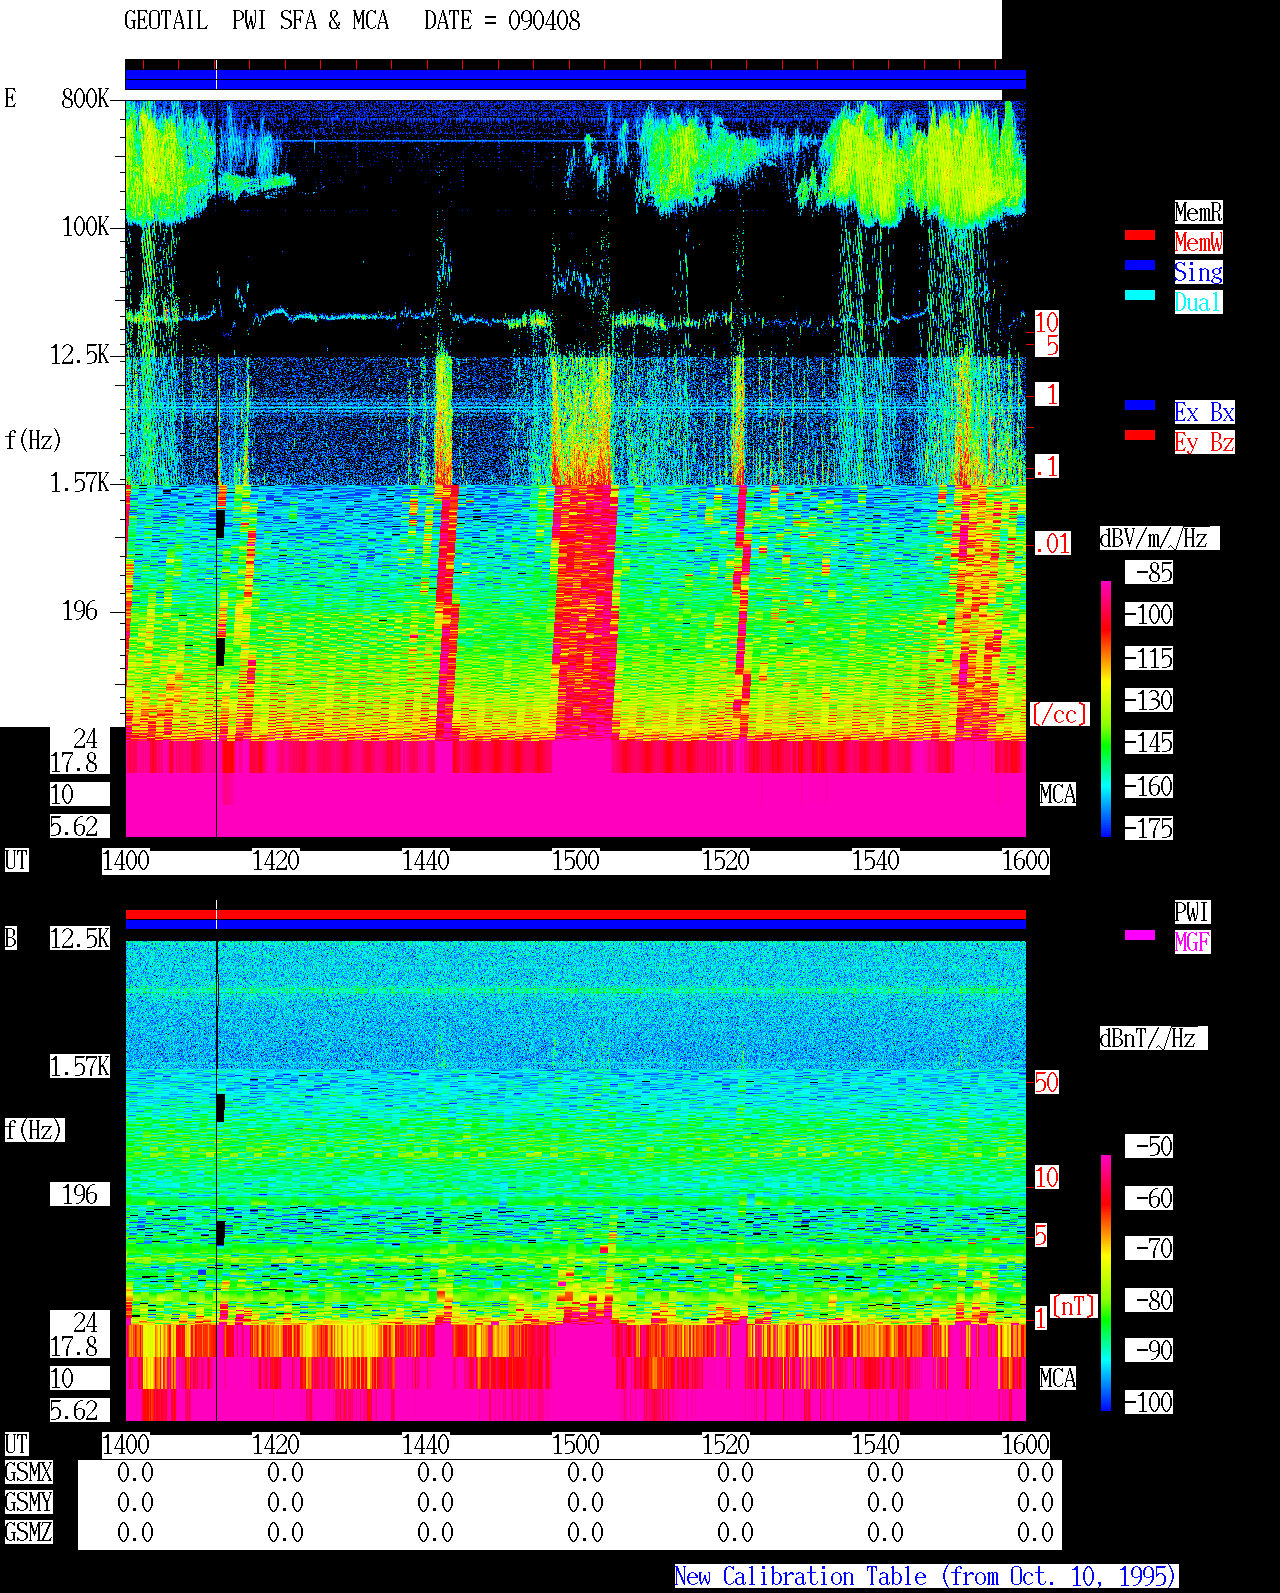Select the PWI legend label
The height and width of the screenshot is (1593, 1280).
pos(1192,912)
